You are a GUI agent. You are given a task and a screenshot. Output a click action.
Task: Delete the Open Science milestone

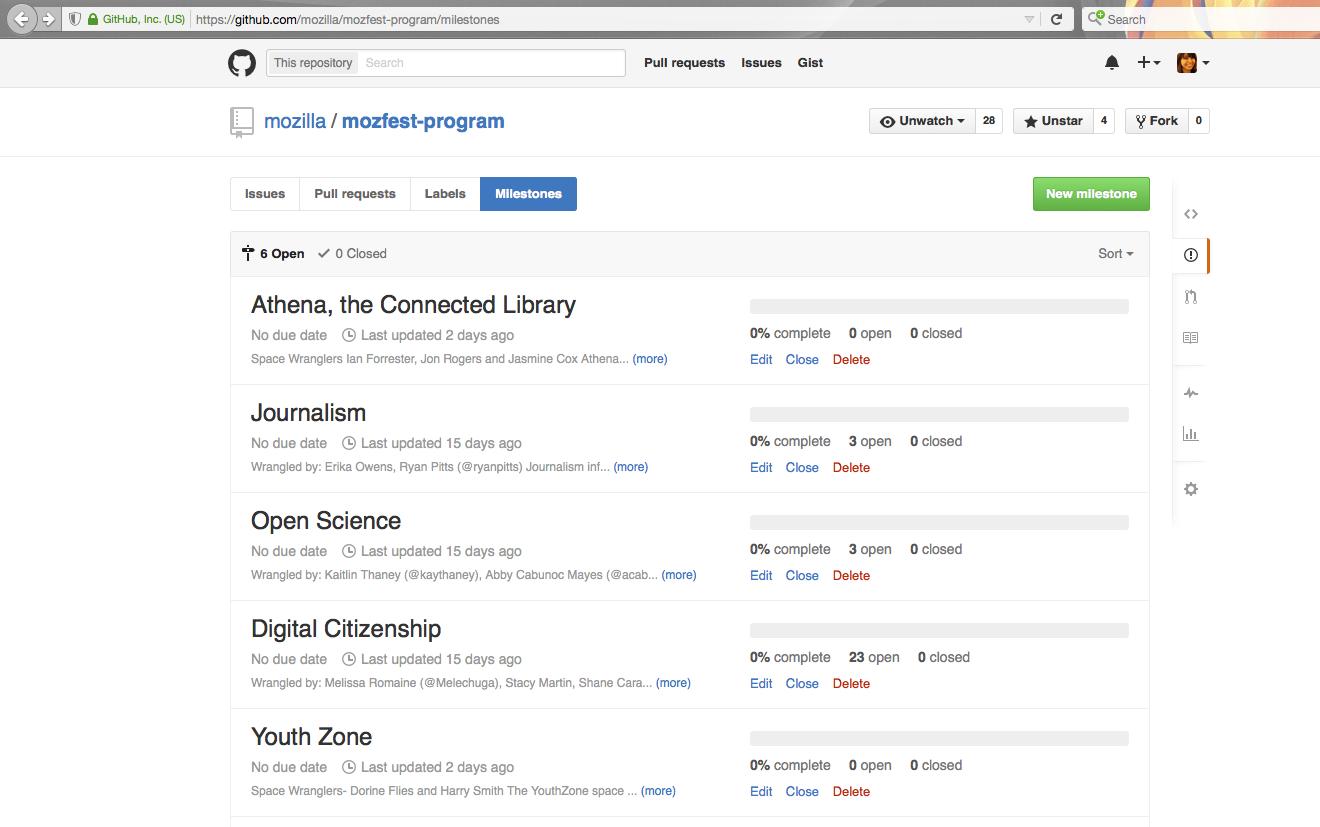(851, 576)
